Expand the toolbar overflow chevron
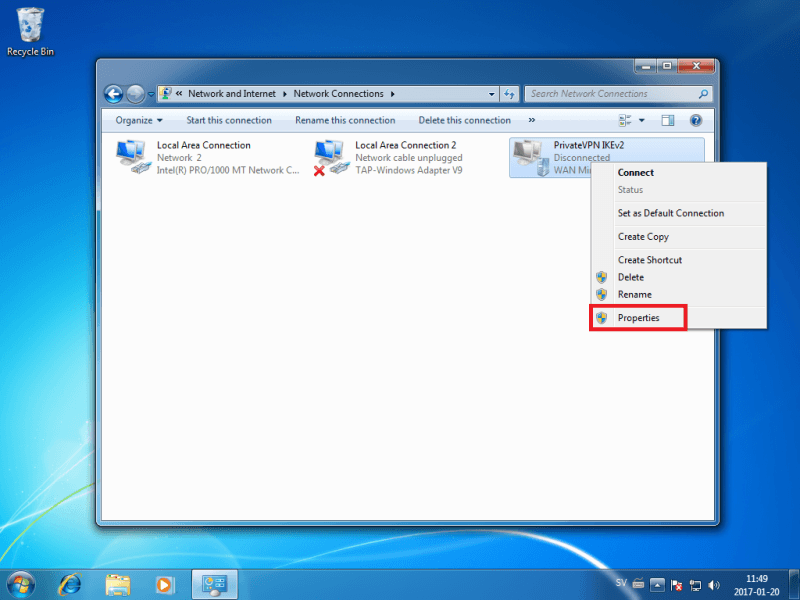 click(531, 120)
